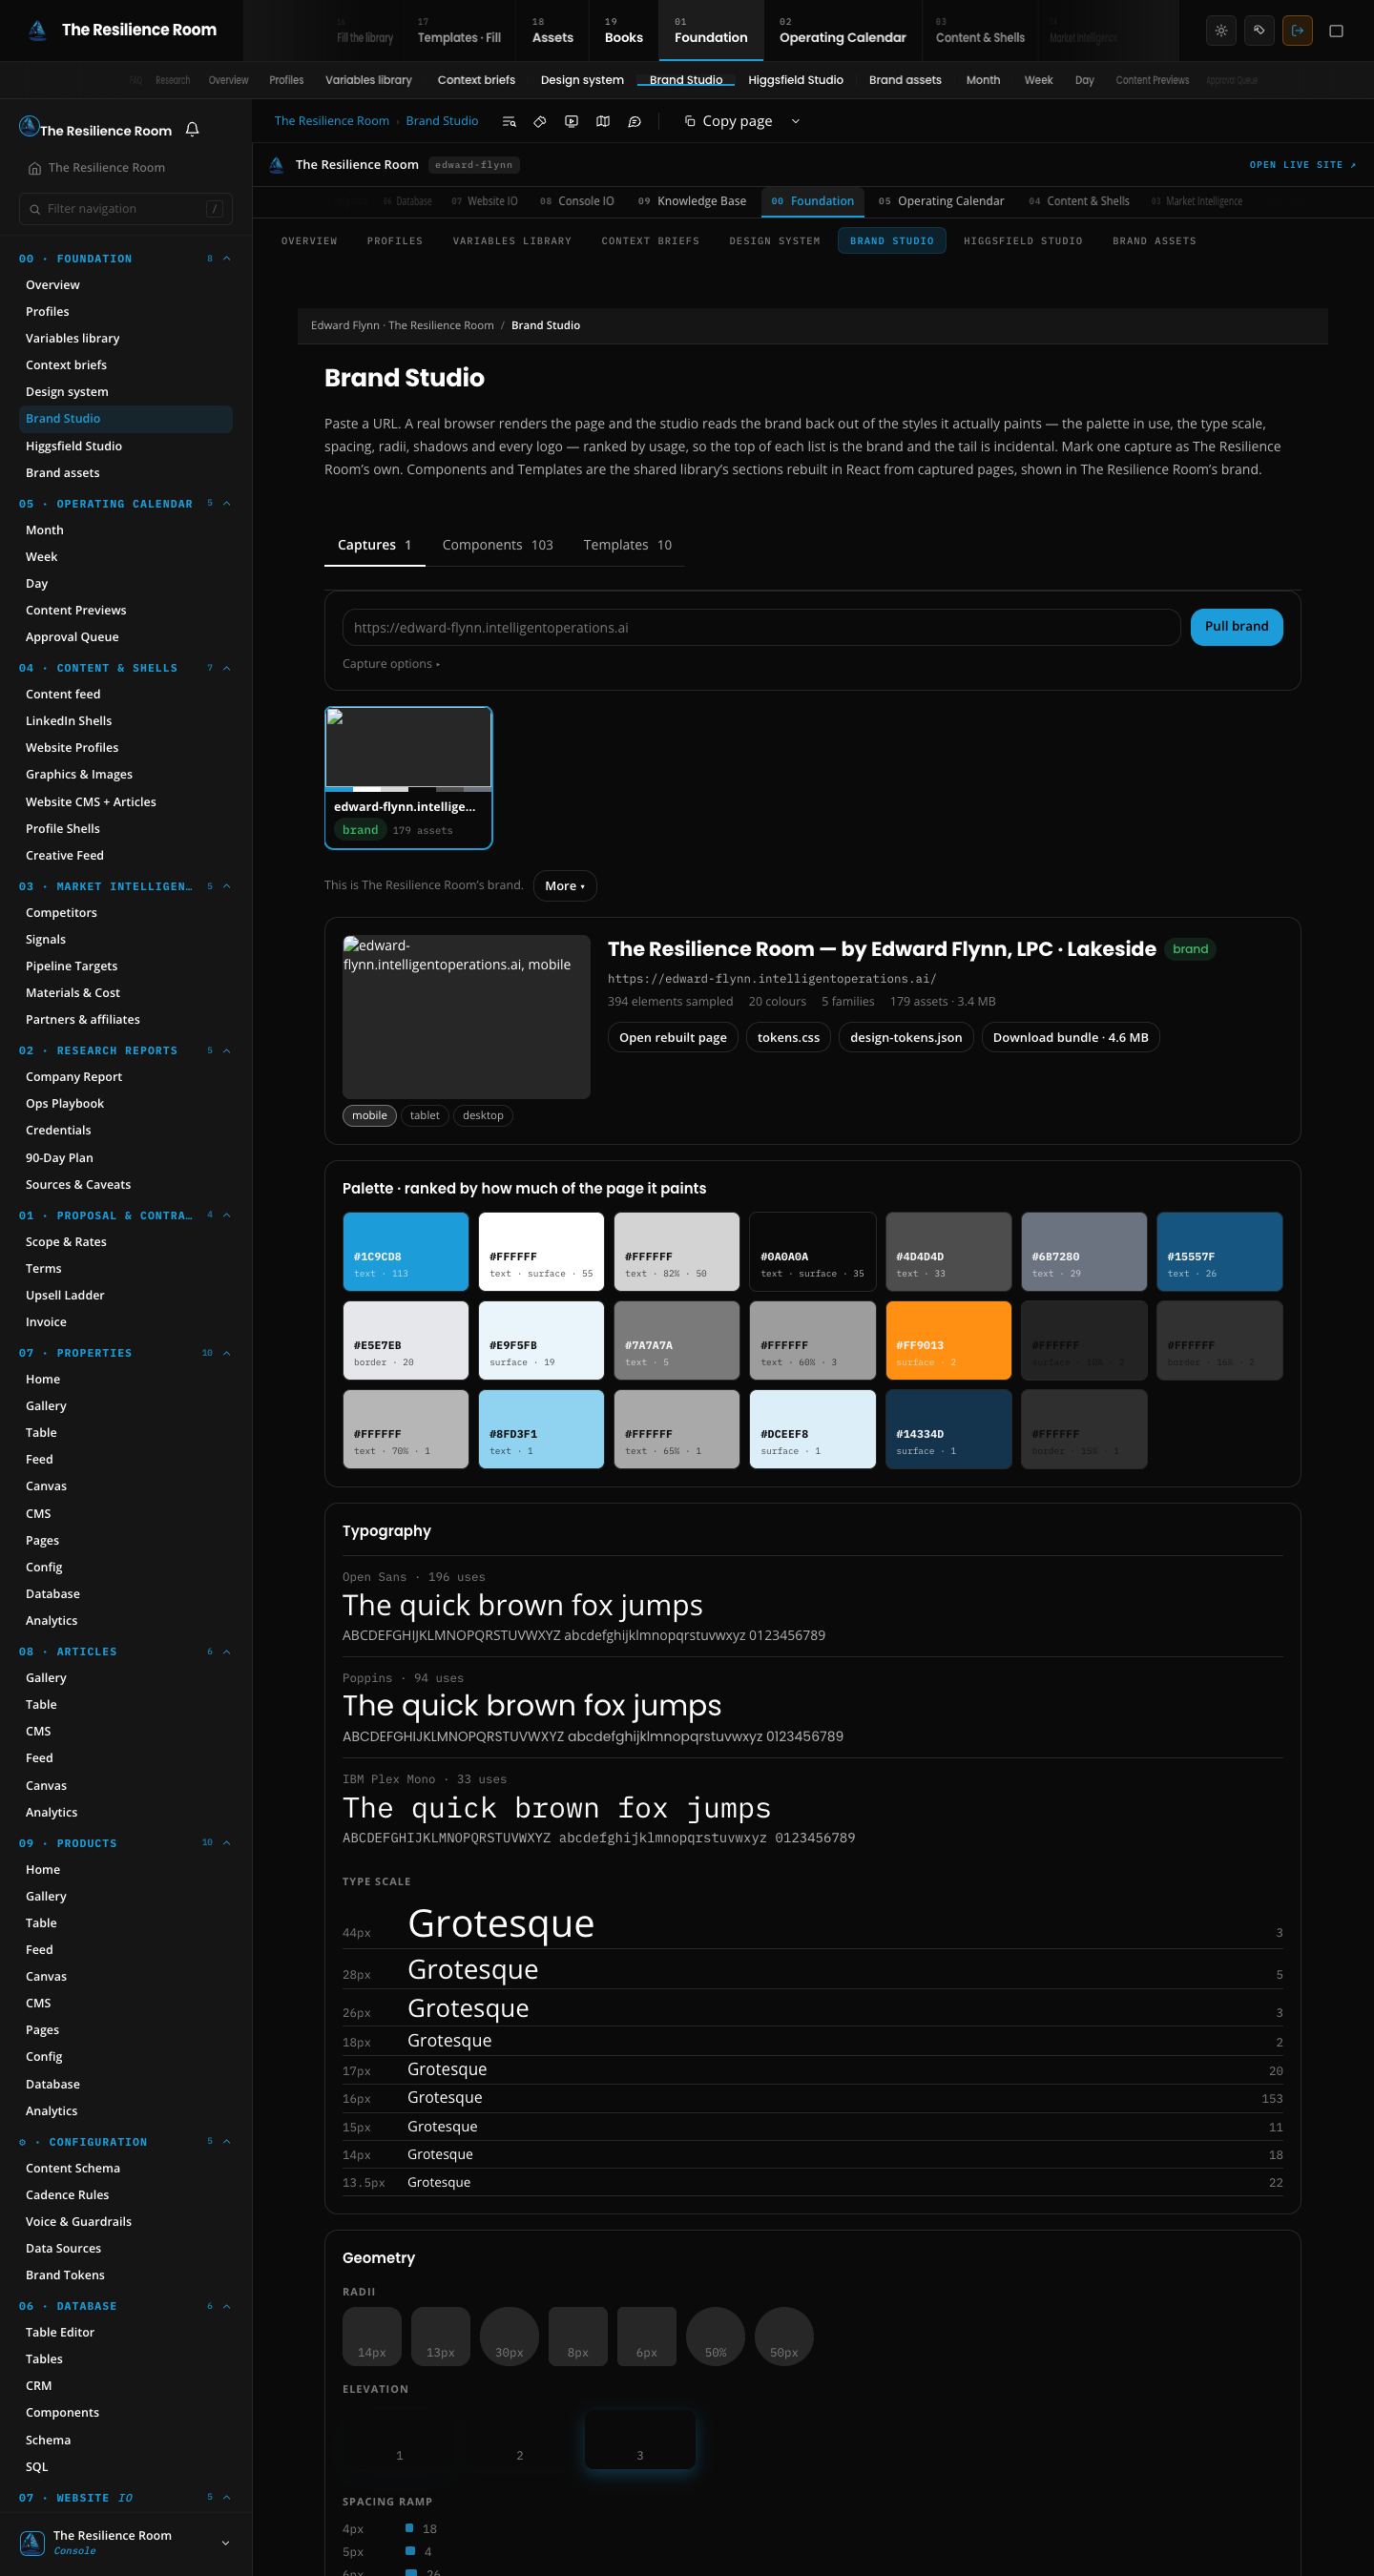Select the desktop viewport pill
1374x2576 pixels.
click(483, 1115)
